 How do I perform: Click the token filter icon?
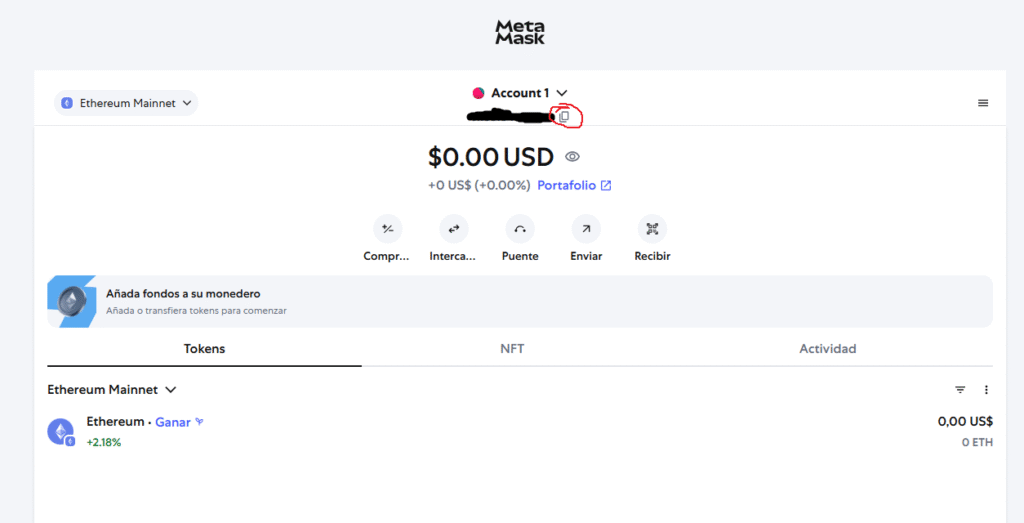point(960,390)
